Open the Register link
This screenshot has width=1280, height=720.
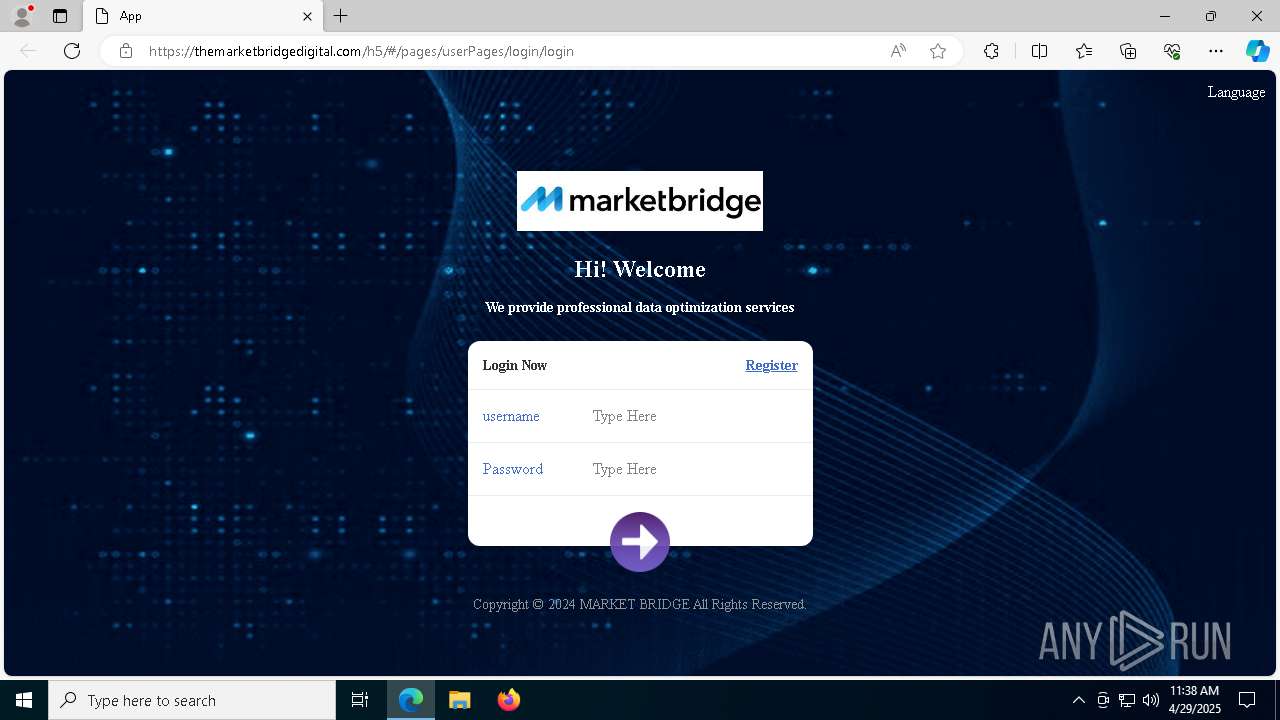771,365
